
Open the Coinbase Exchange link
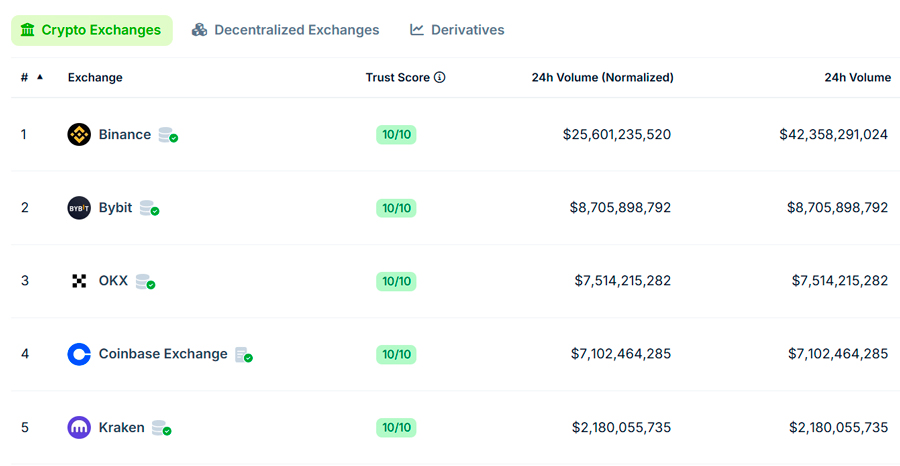pos(163,354)
